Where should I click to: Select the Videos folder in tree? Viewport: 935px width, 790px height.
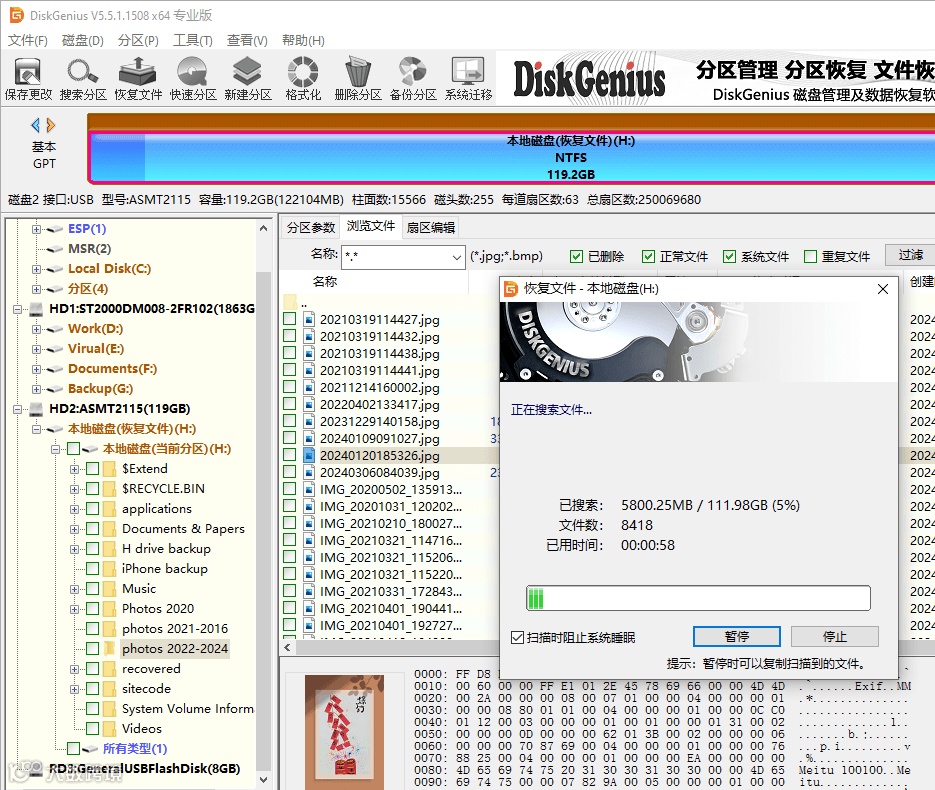coord(141,729)
